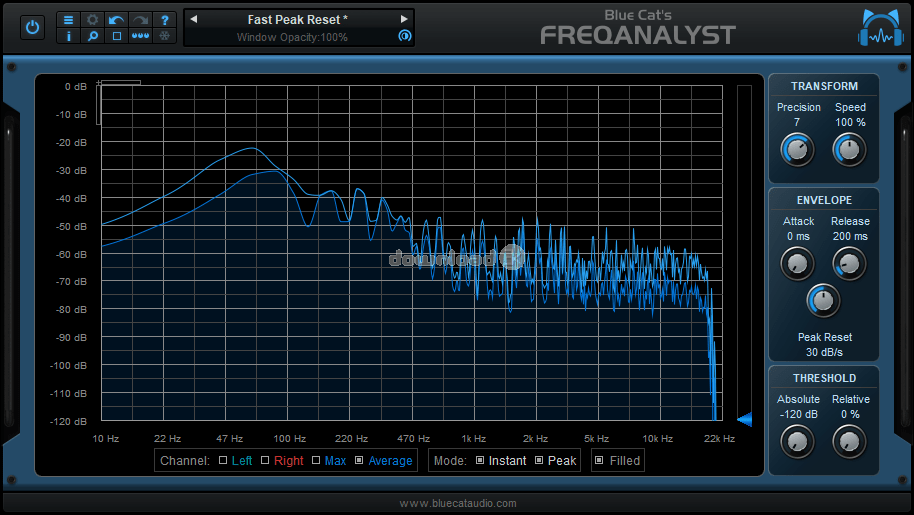Image resolution: width=914 pixels, height=515 pixels.
Task: Click the FREQANALYST title text
Action: 638,36
